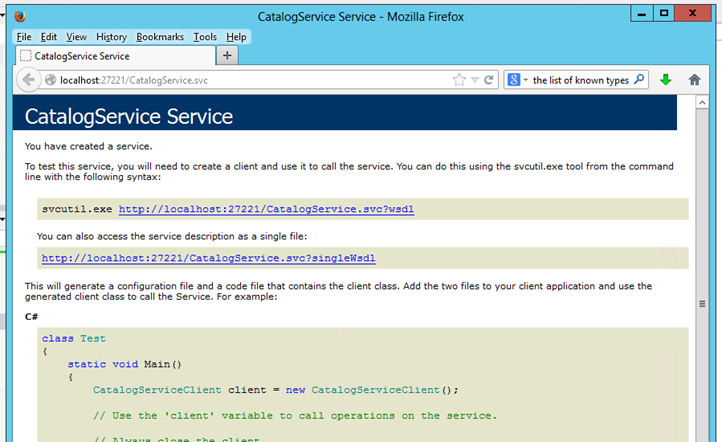
Task: Click the Back navigation arrow button
Action: [30, 80]
